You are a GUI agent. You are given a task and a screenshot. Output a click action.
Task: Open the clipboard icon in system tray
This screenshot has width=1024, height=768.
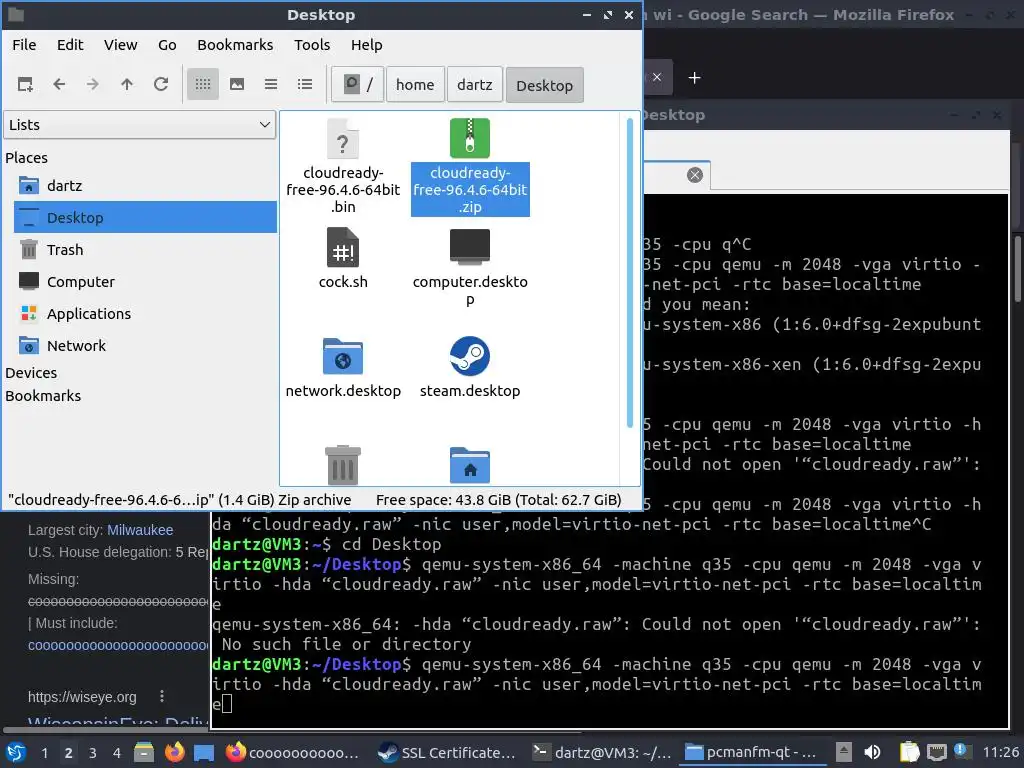point(909,753)
